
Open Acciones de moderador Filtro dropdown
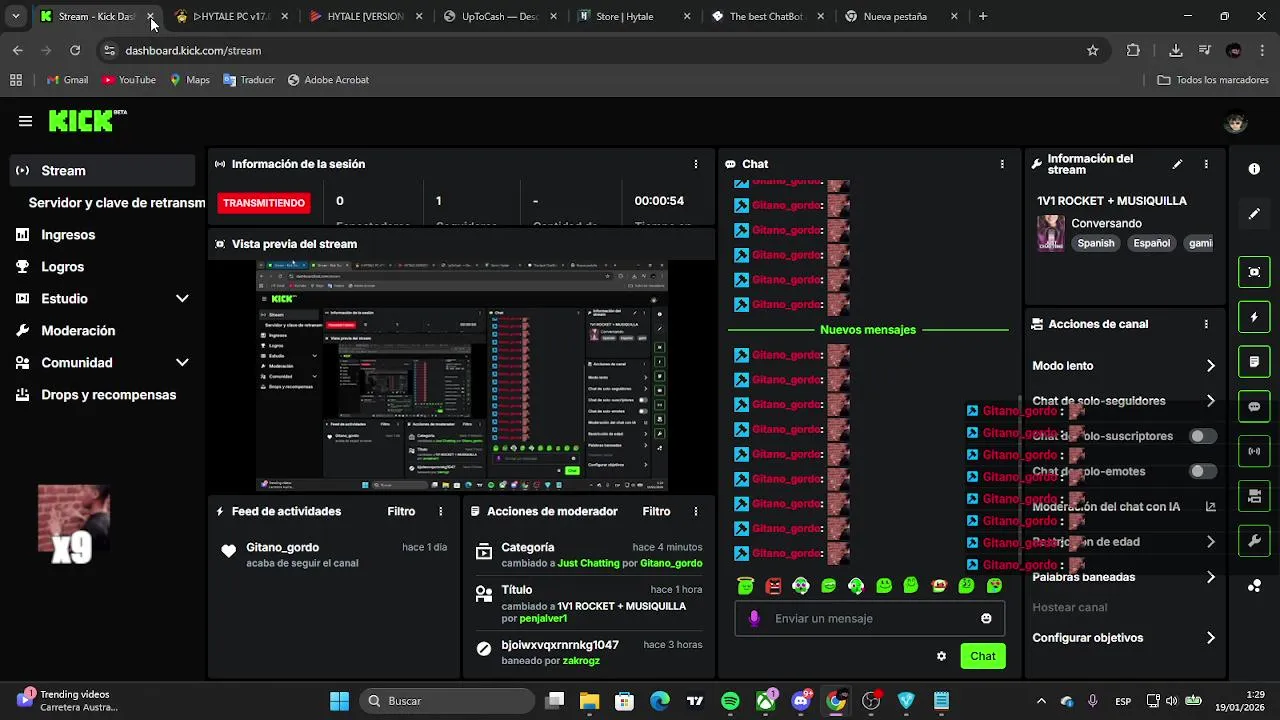[x=656, y=511]
